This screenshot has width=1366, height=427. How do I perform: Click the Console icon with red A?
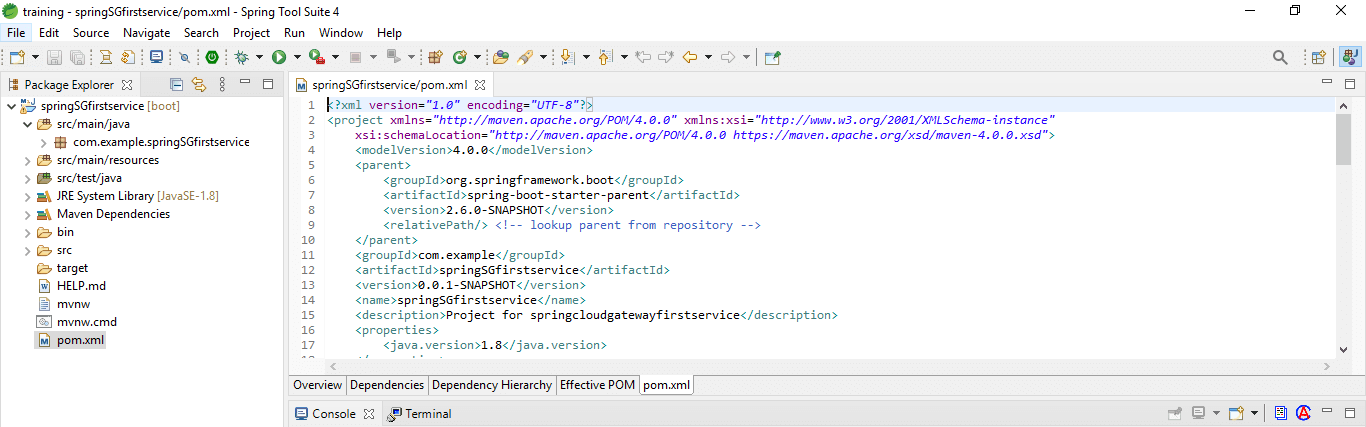(x=1304, y=413)
